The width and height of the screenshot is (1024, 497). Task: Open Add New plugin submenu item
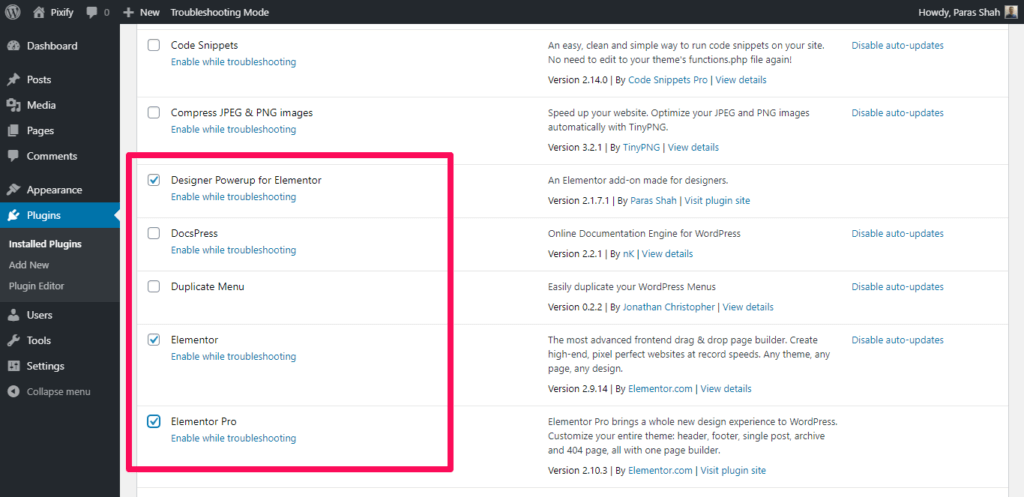29,265
